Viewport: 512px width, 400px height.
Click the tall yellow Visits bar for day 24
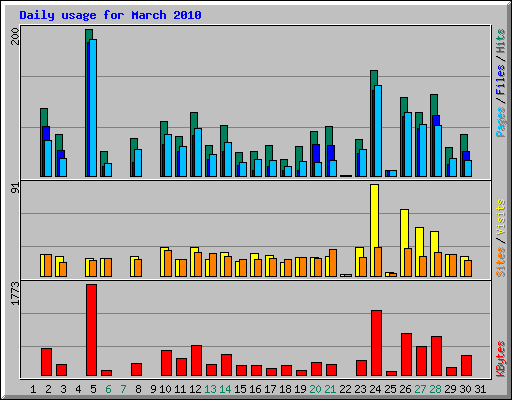374,231
